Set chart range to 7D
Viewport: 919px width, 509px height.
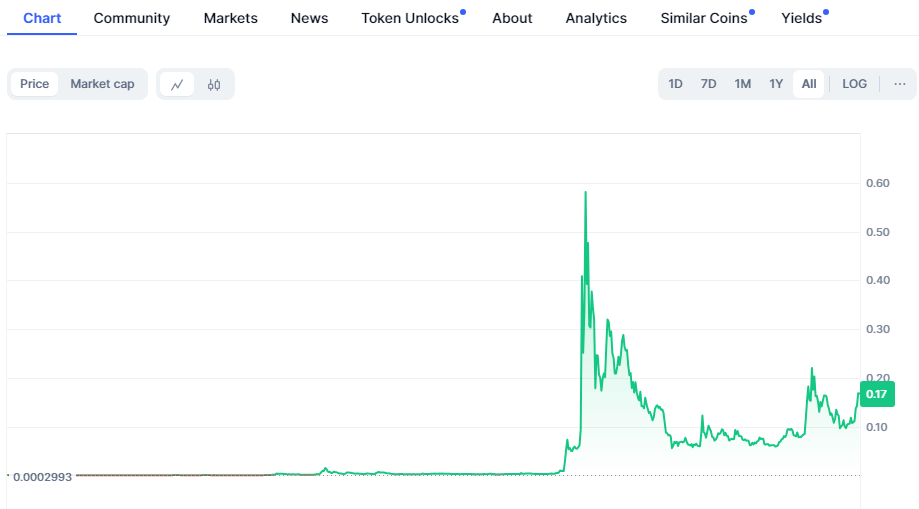point(708,84)
